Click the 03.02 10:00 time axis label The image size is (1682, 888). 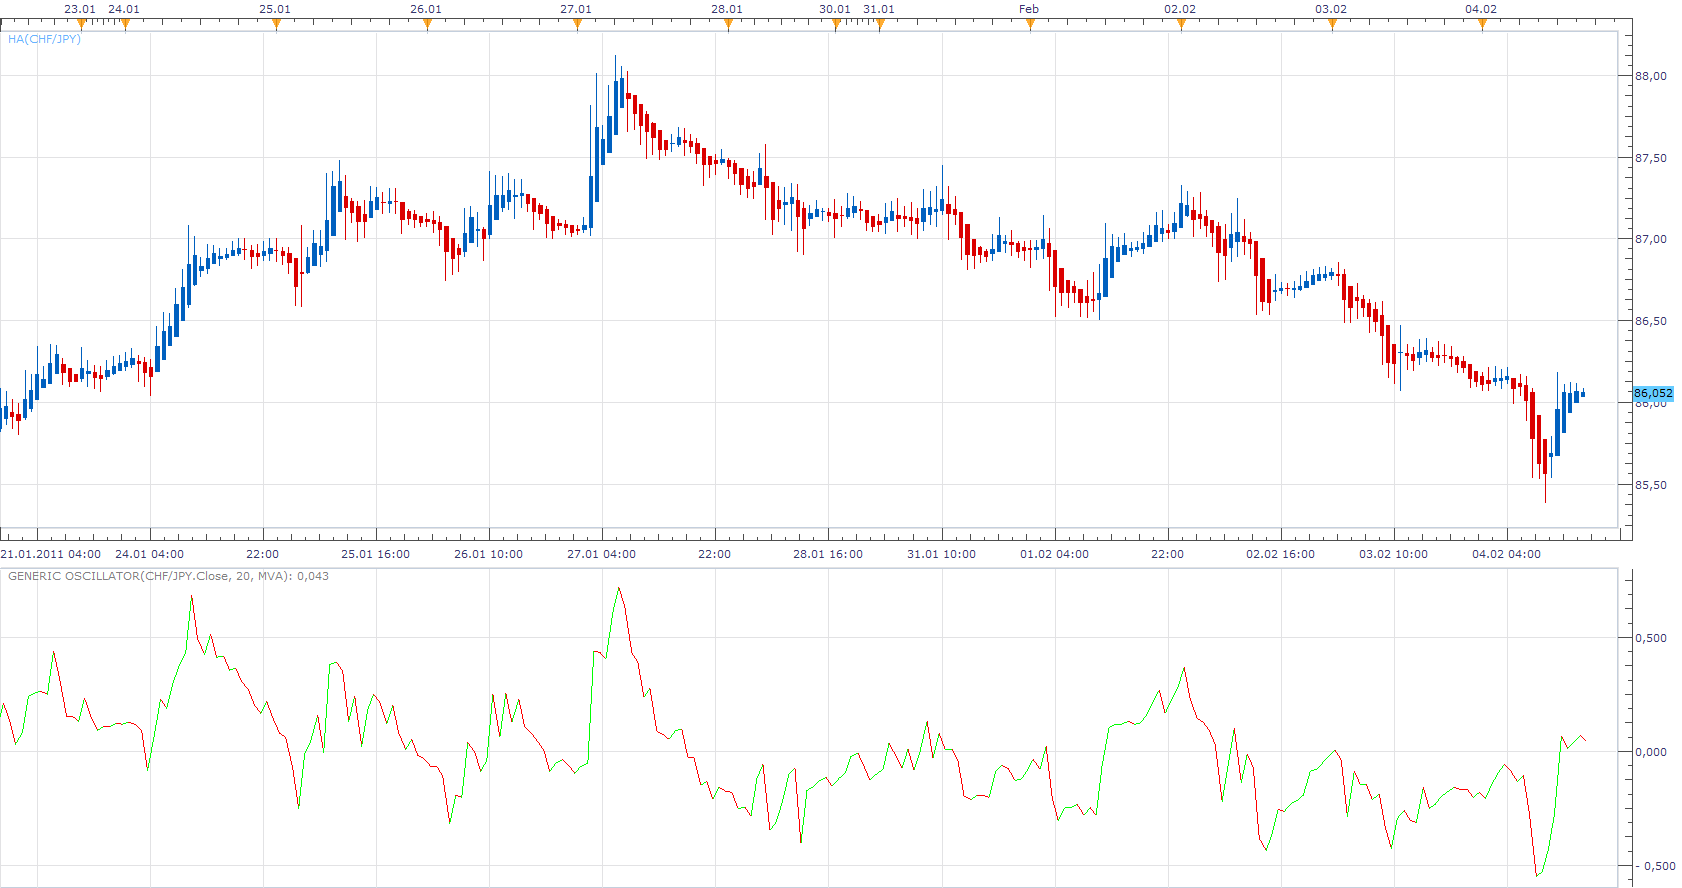click(1394, 554)
